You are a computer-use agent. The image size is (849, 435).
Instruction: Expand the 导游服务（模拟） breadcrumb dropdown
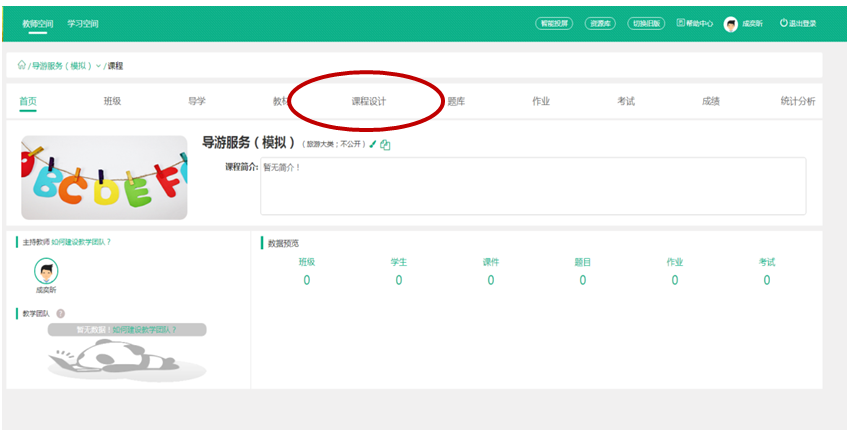(98, 66)
